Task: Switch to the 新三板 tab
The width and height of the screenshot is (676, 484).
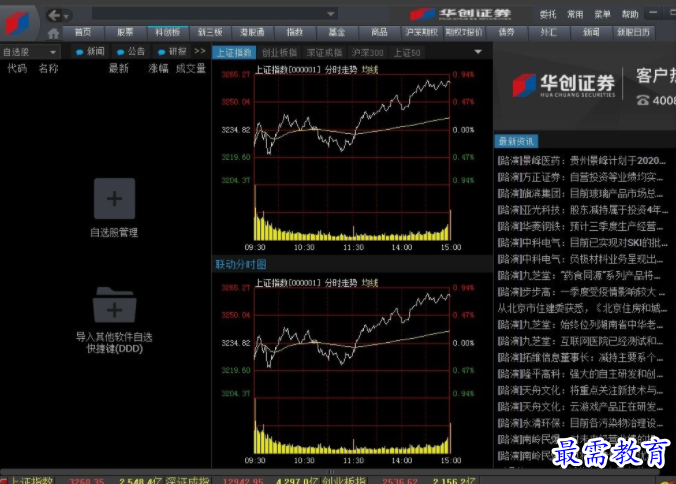Action: point(210,33)
